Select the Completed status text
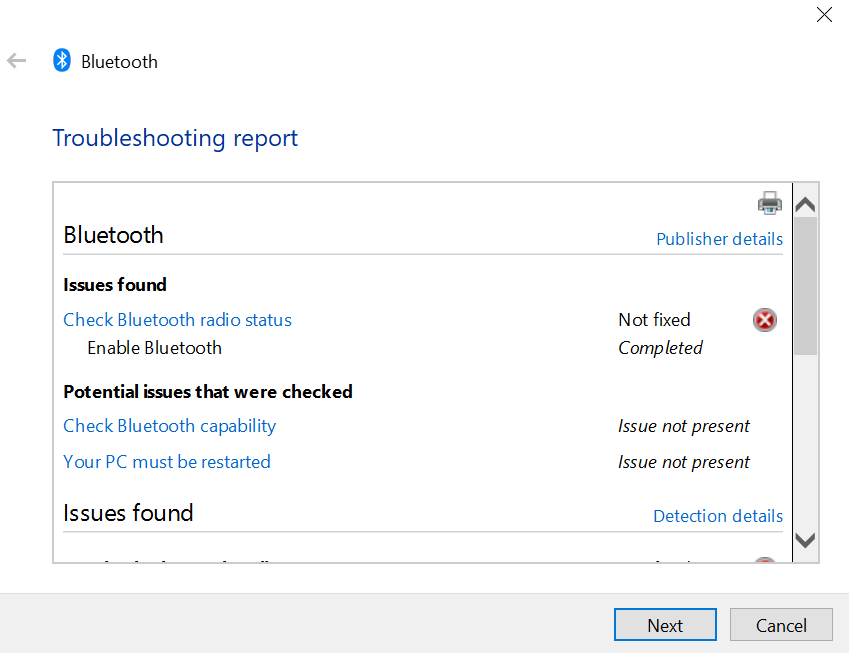 pyautogui.click(x=661, y=348)
